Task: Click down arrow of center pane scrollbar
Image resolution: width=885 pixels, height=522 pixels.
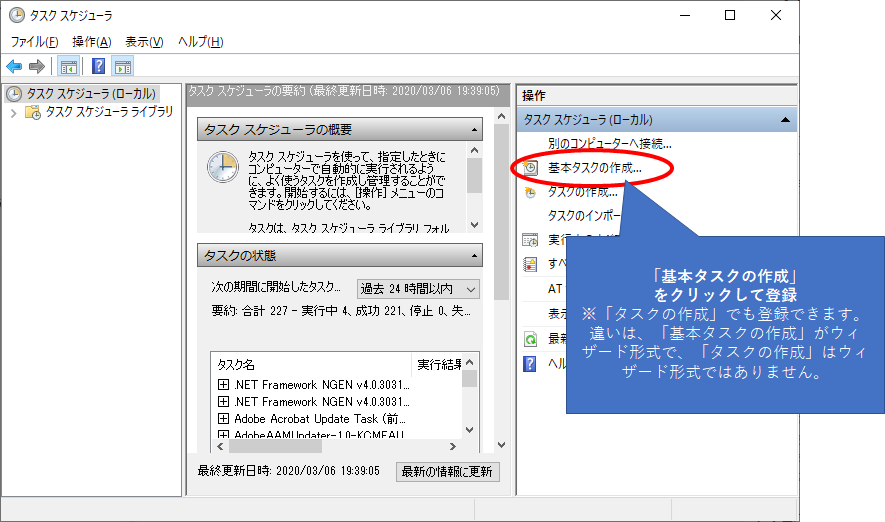Action: point(501,445)
